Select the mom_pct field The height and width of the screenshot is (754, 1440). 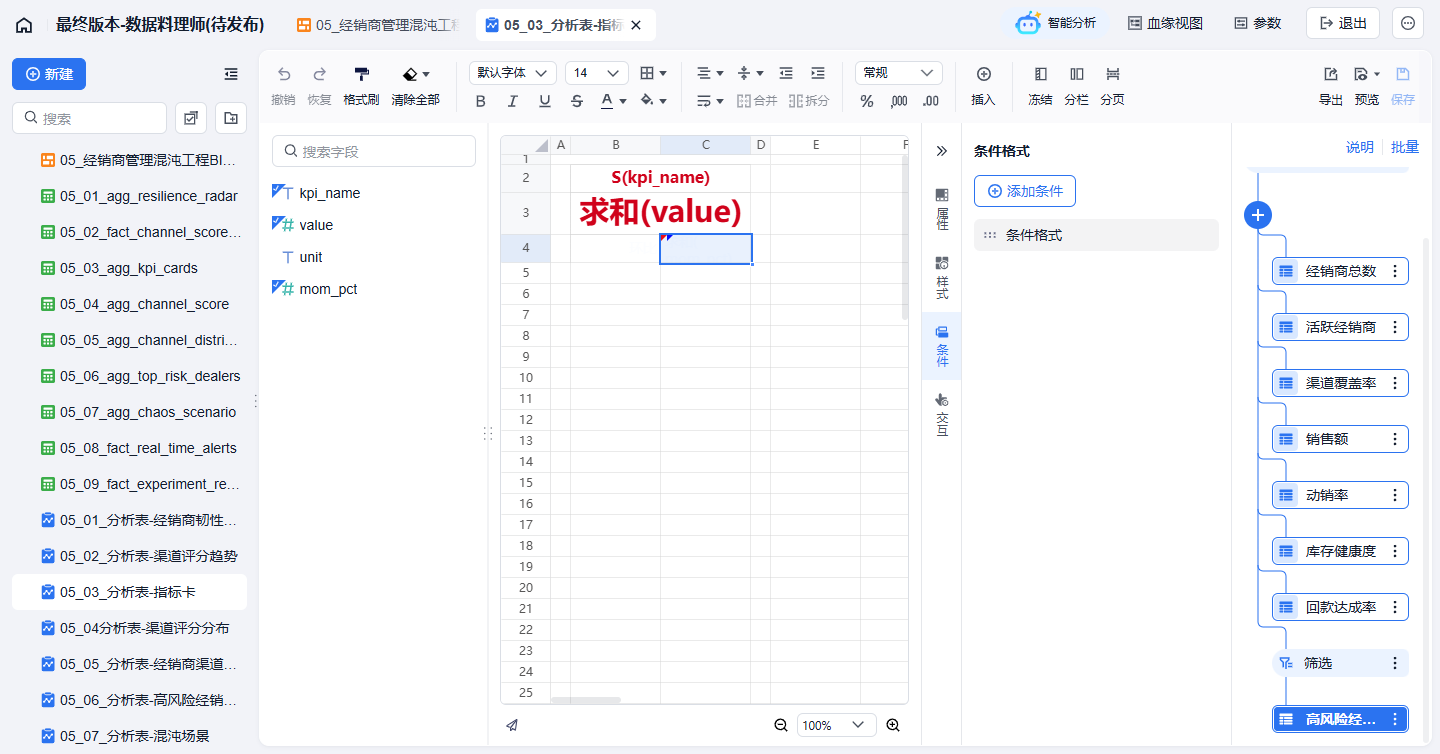tap(328, 289)
